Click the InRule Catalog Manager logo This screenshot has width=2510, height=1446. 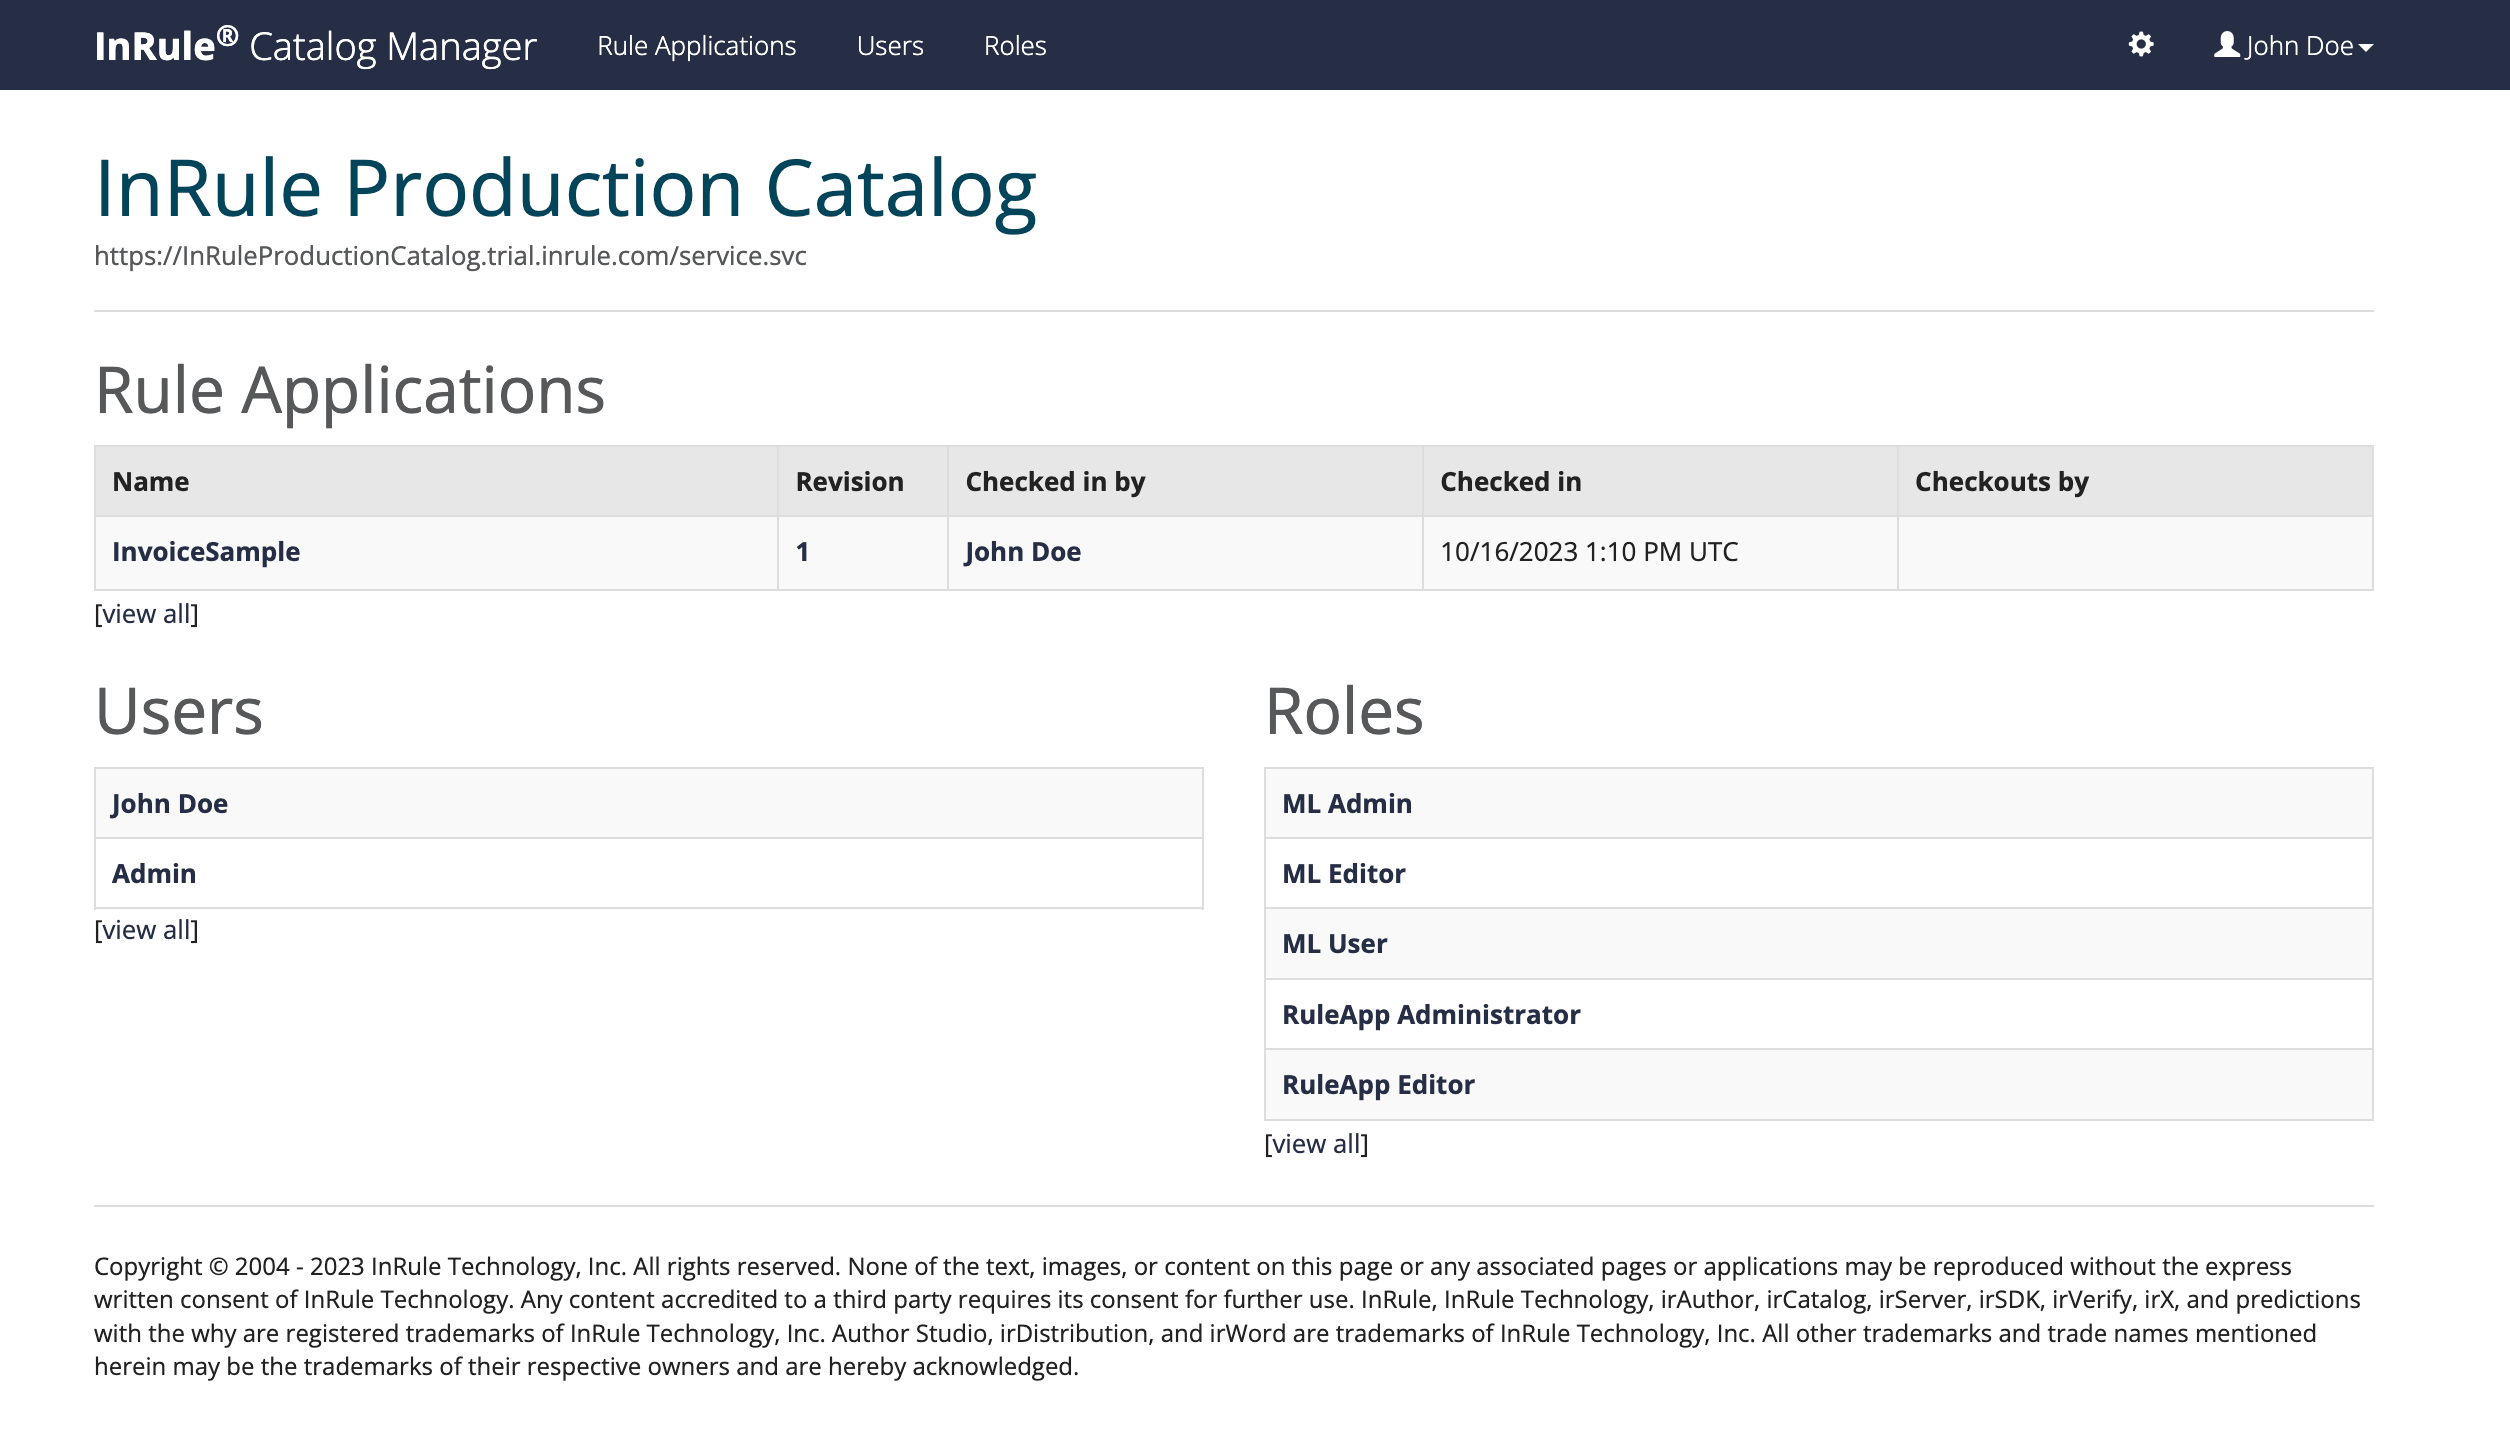point(315,46)
